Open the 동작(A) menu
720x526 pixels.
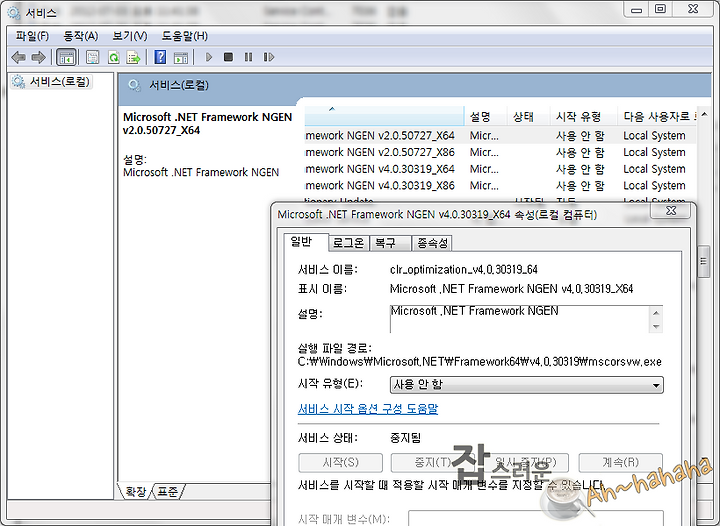click(81, 36)
